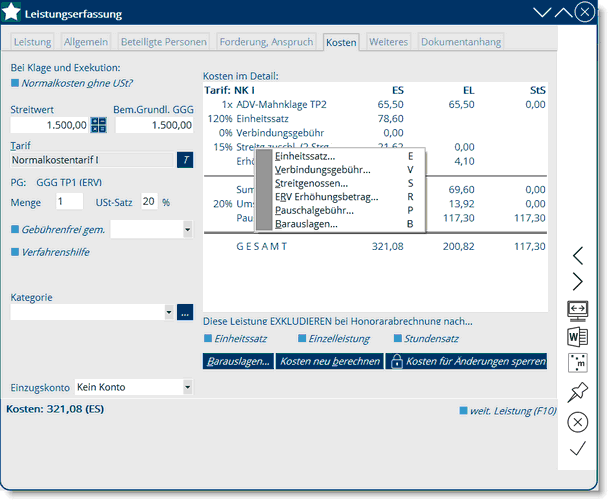Screen dimensions: 609x501
Task: Open the Streitwert calculator icon
Action: coord(98,125)
